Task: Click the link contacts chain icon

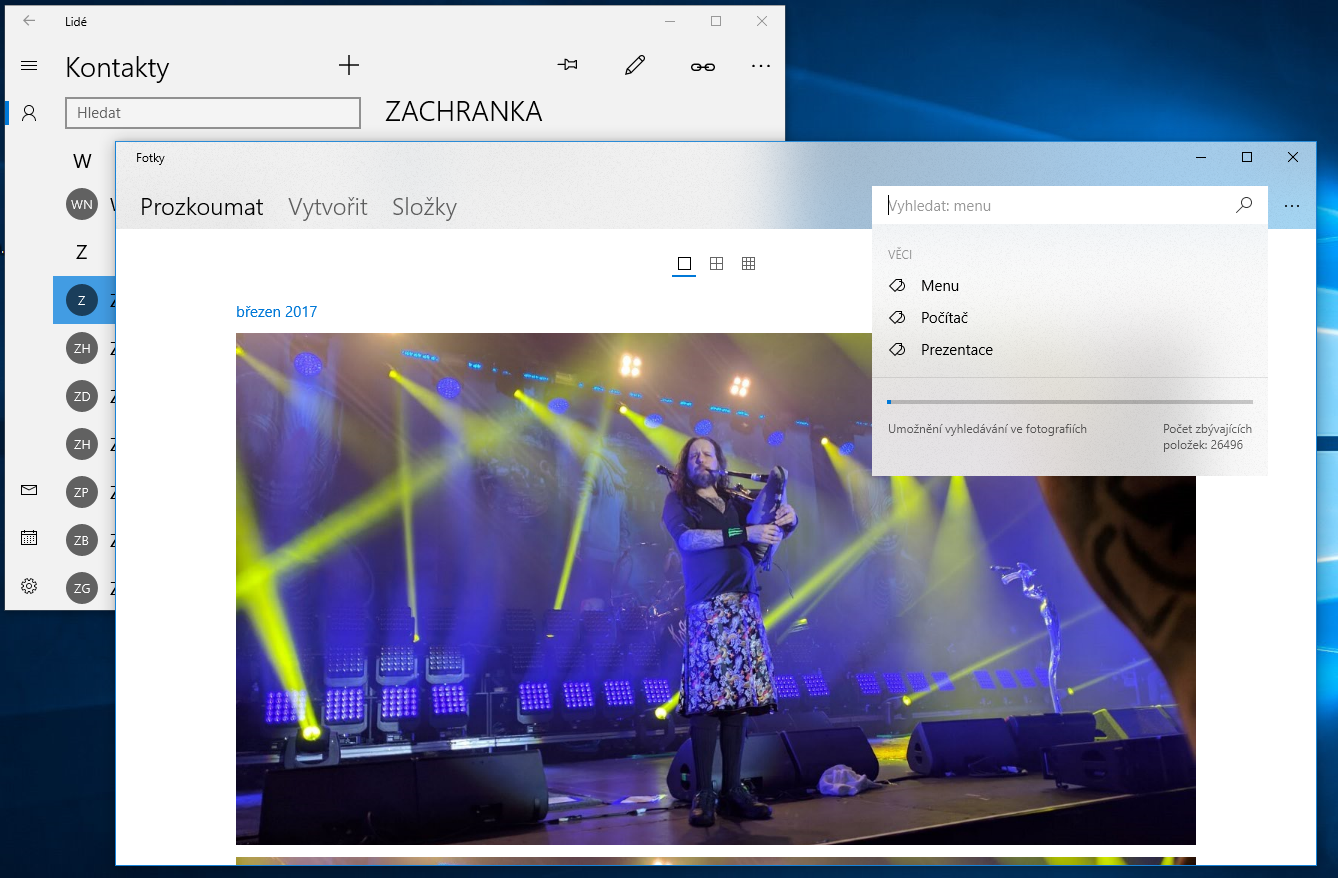Action: click(702, 66)
